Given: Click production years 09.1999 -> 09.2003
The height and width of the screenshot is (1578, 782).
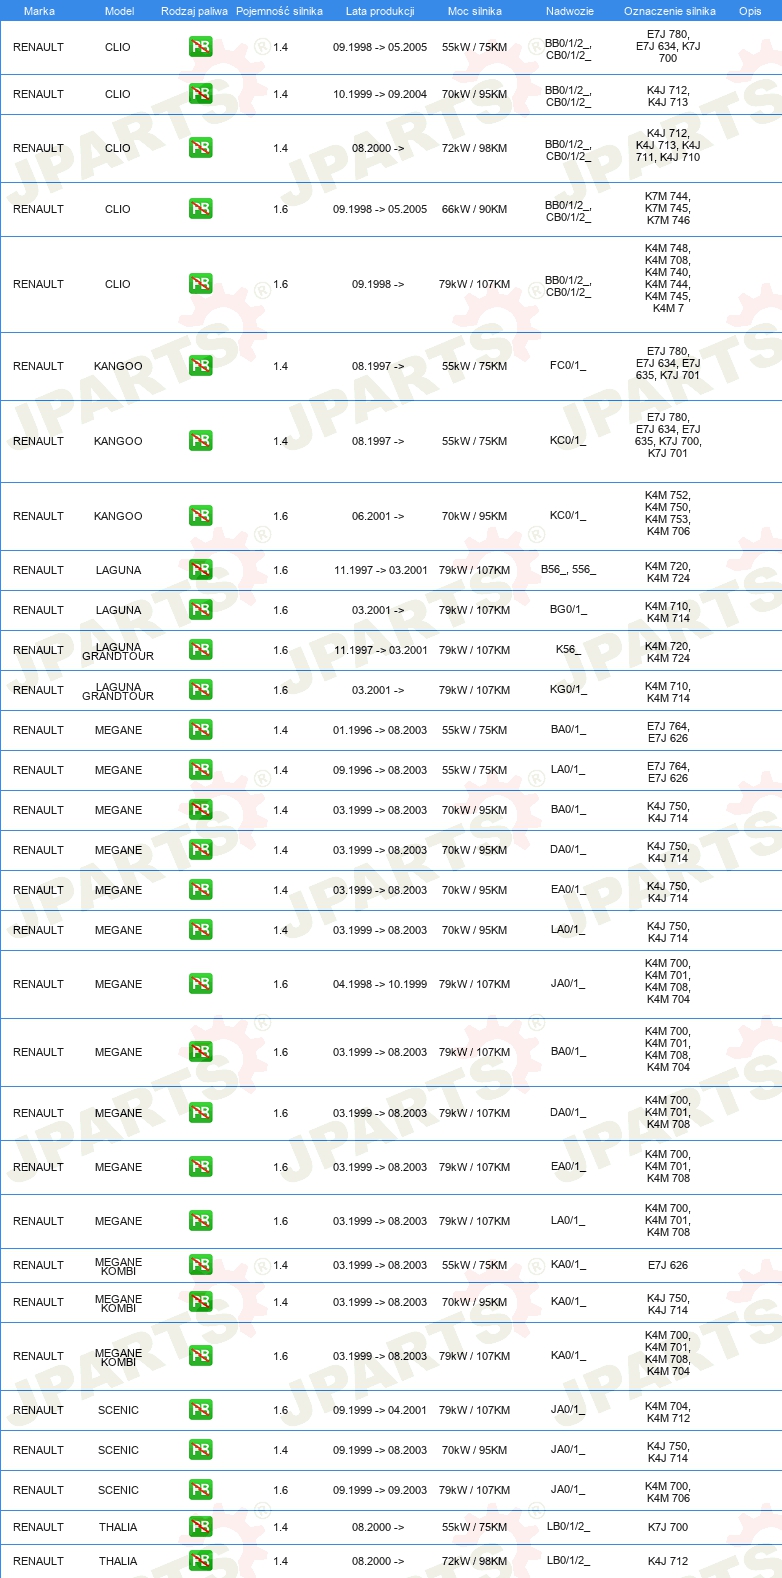Looking at the screenshot, I should [x=380, y=1490].
